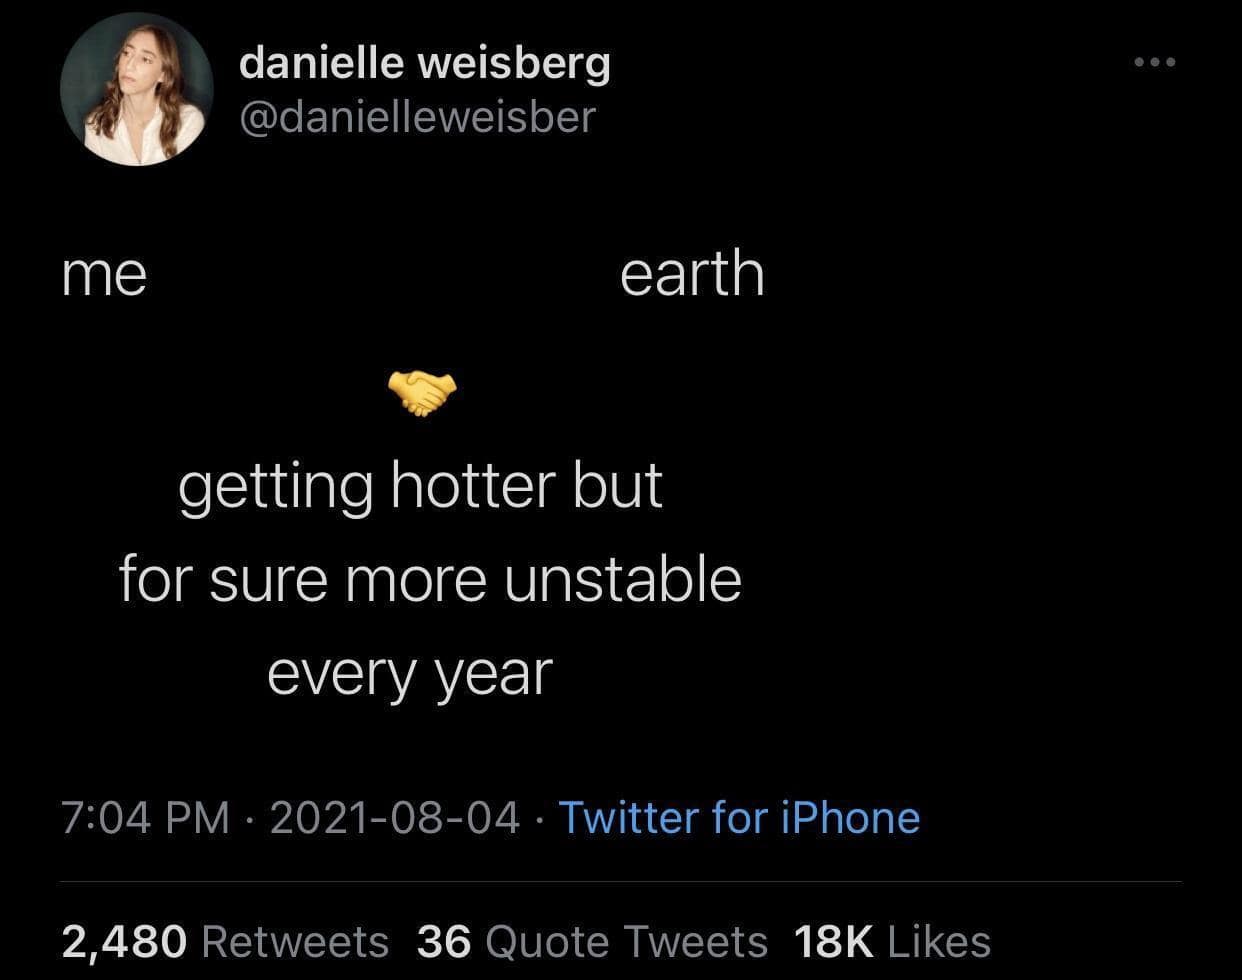1242x980 pixels.
Task: Click the display name danielle weisberg
Action: [x=424, y=64]
